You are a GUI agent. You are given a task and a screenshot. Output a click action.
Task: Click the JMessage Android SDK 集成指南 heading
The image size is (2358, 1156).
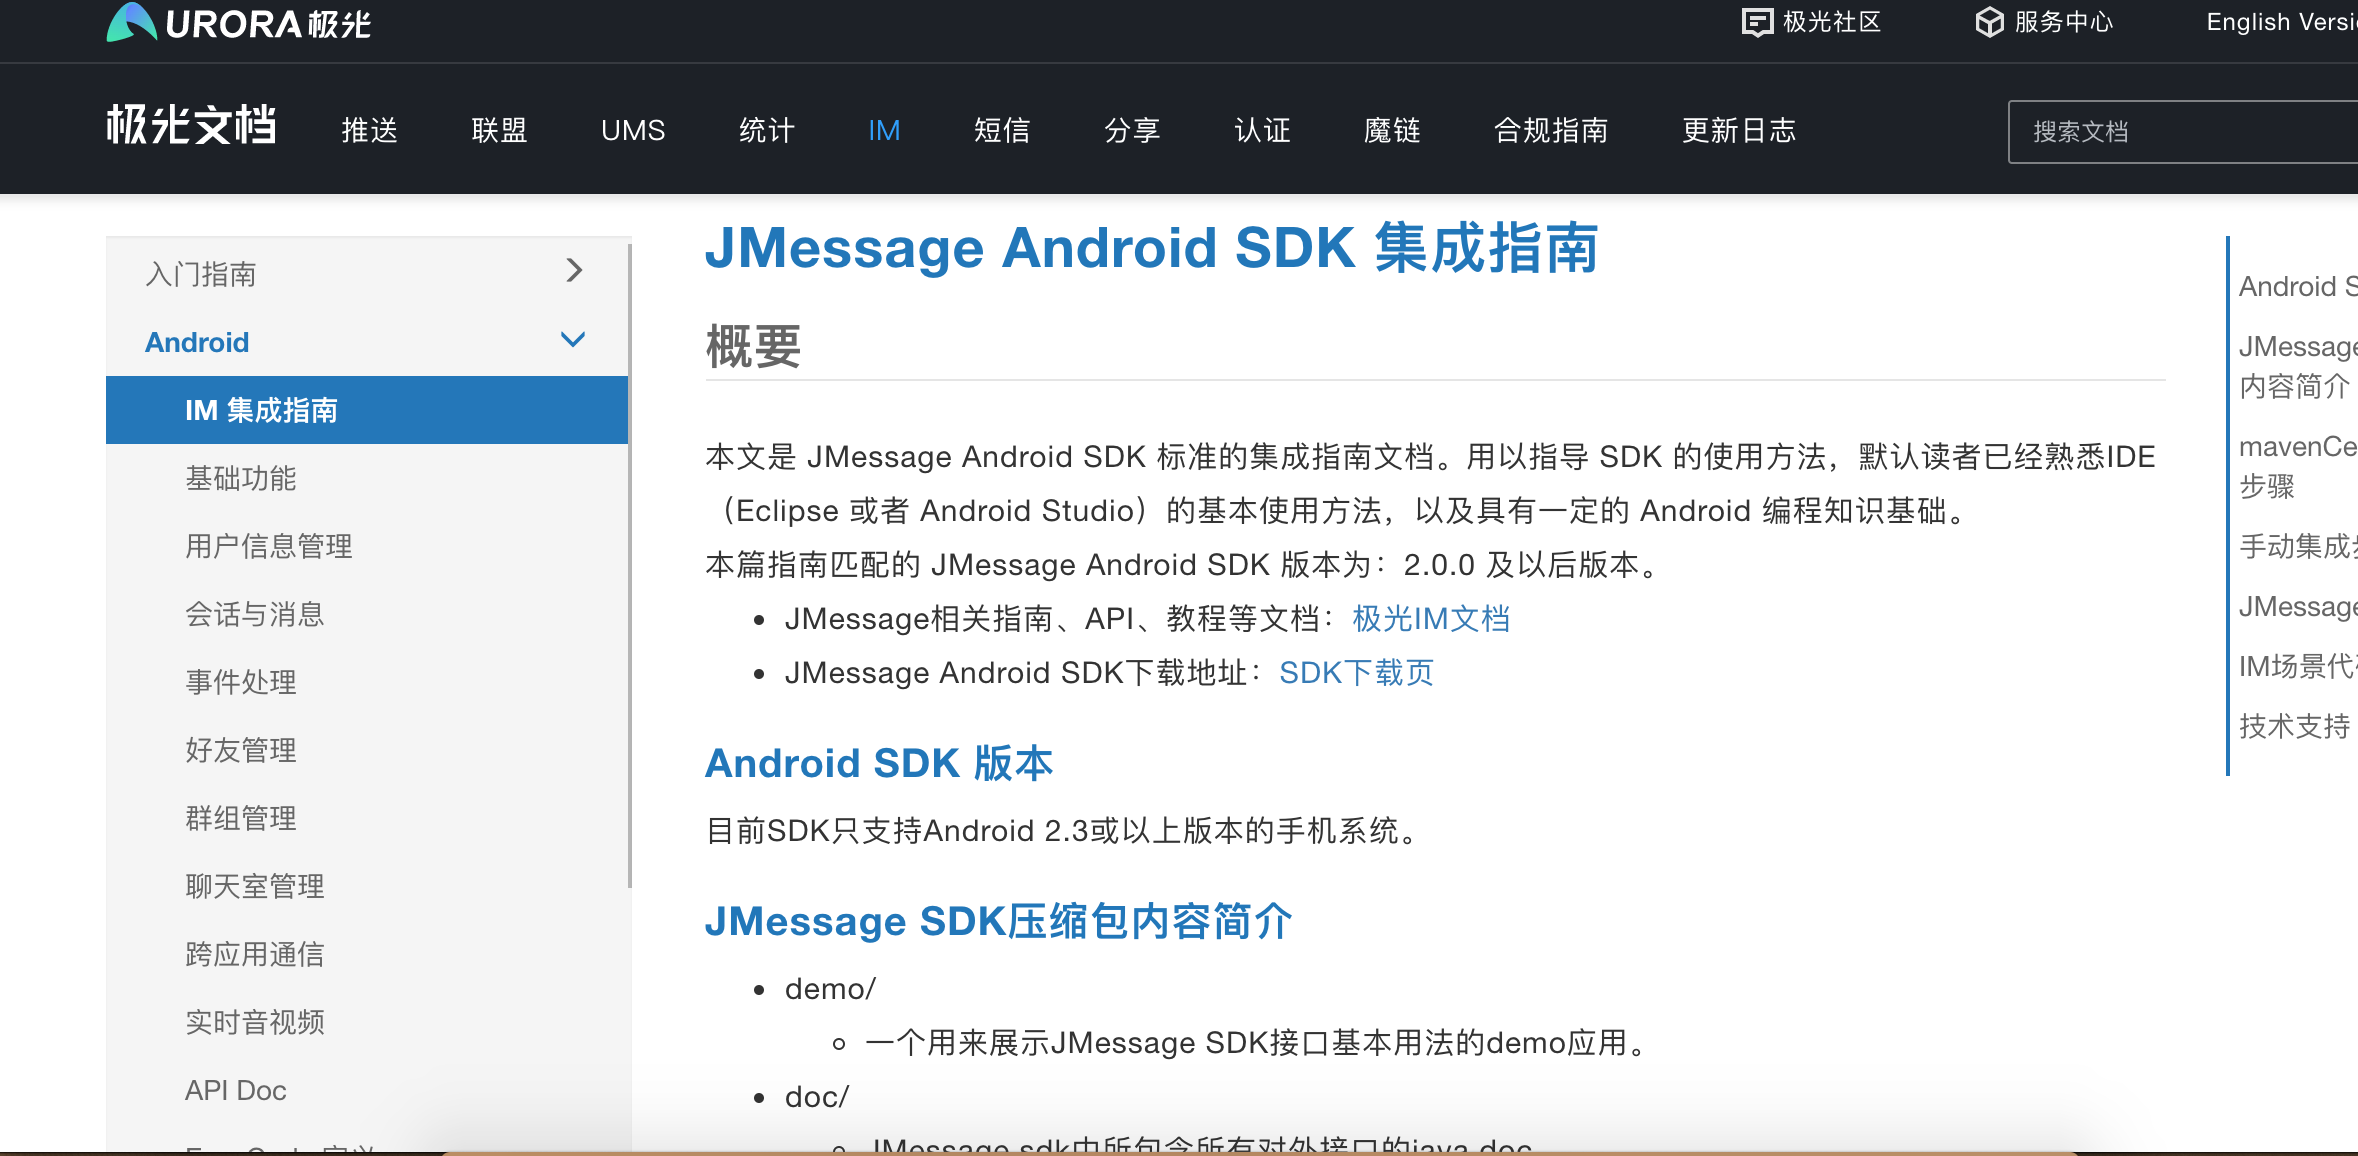point(1151,248)
